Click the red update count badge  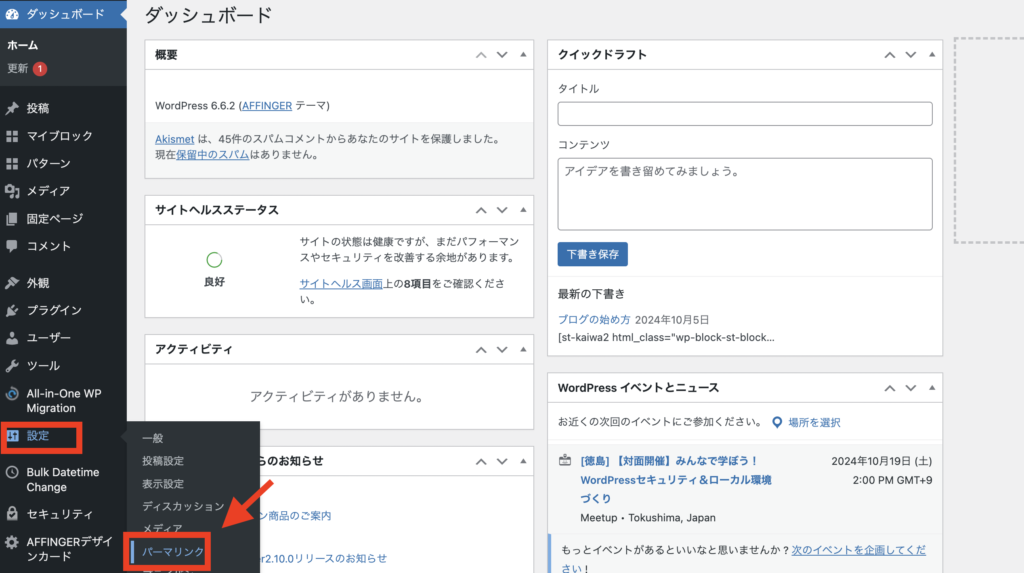[x=40, y=69]
